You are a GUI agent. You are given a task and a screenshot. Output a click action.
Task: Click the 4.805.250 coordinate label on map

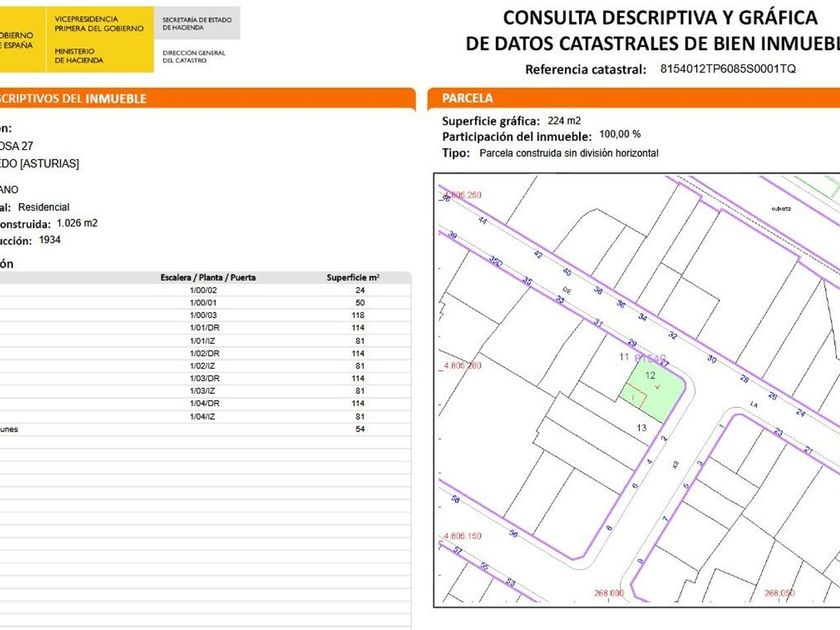tap(462, 194)
